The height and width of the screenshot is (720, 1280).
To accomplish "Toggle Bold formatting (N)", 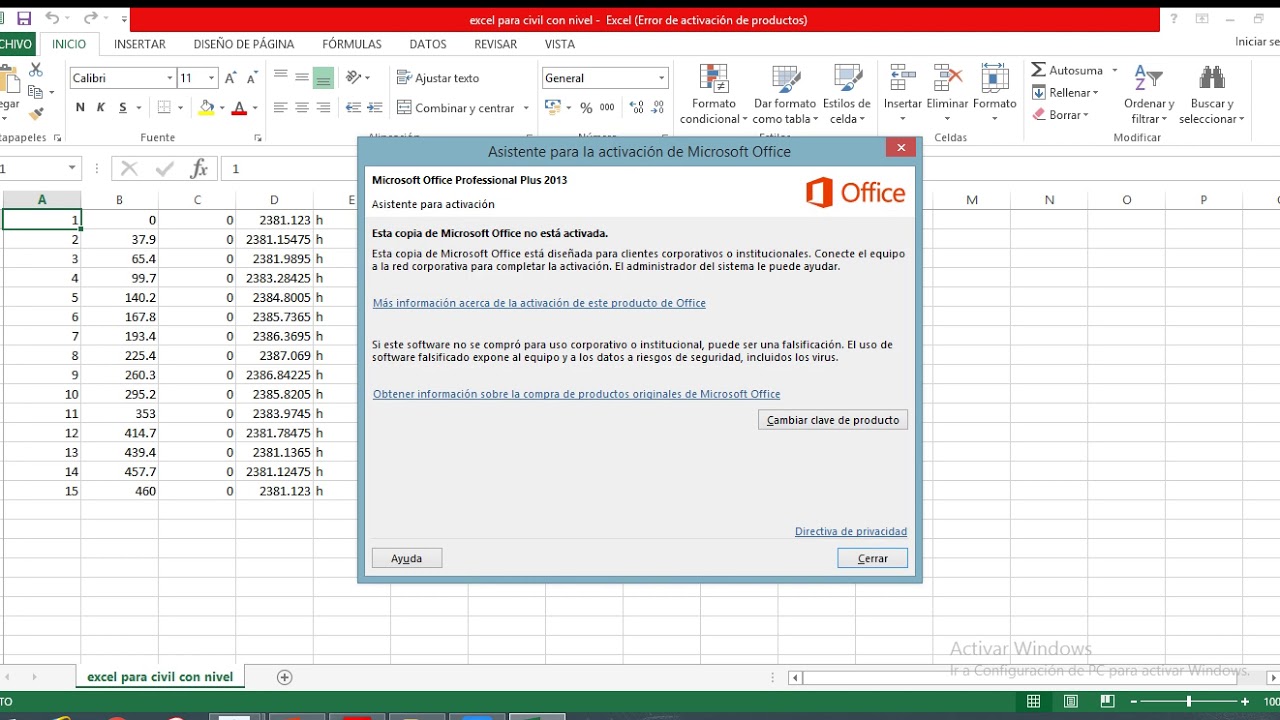I will coord(80,108).
